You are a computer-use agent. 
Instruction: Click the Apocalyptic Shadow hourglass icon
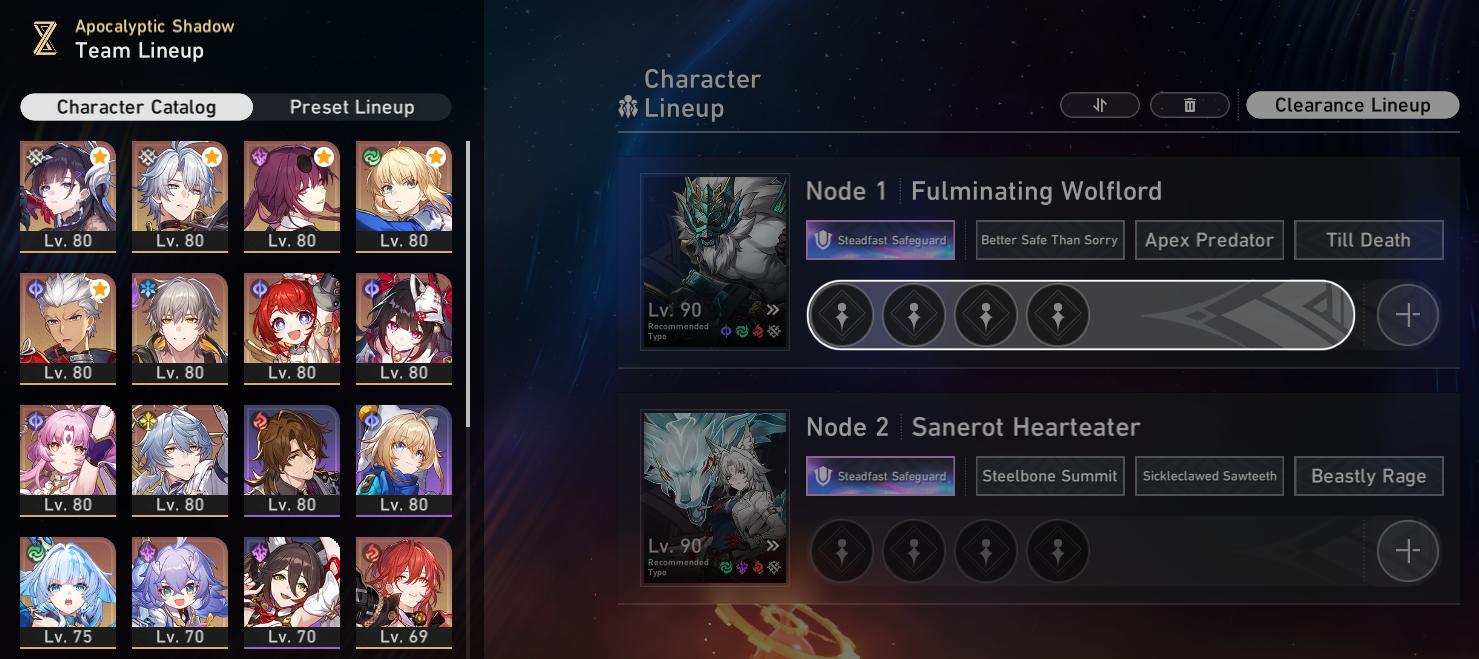pos(44,39)
